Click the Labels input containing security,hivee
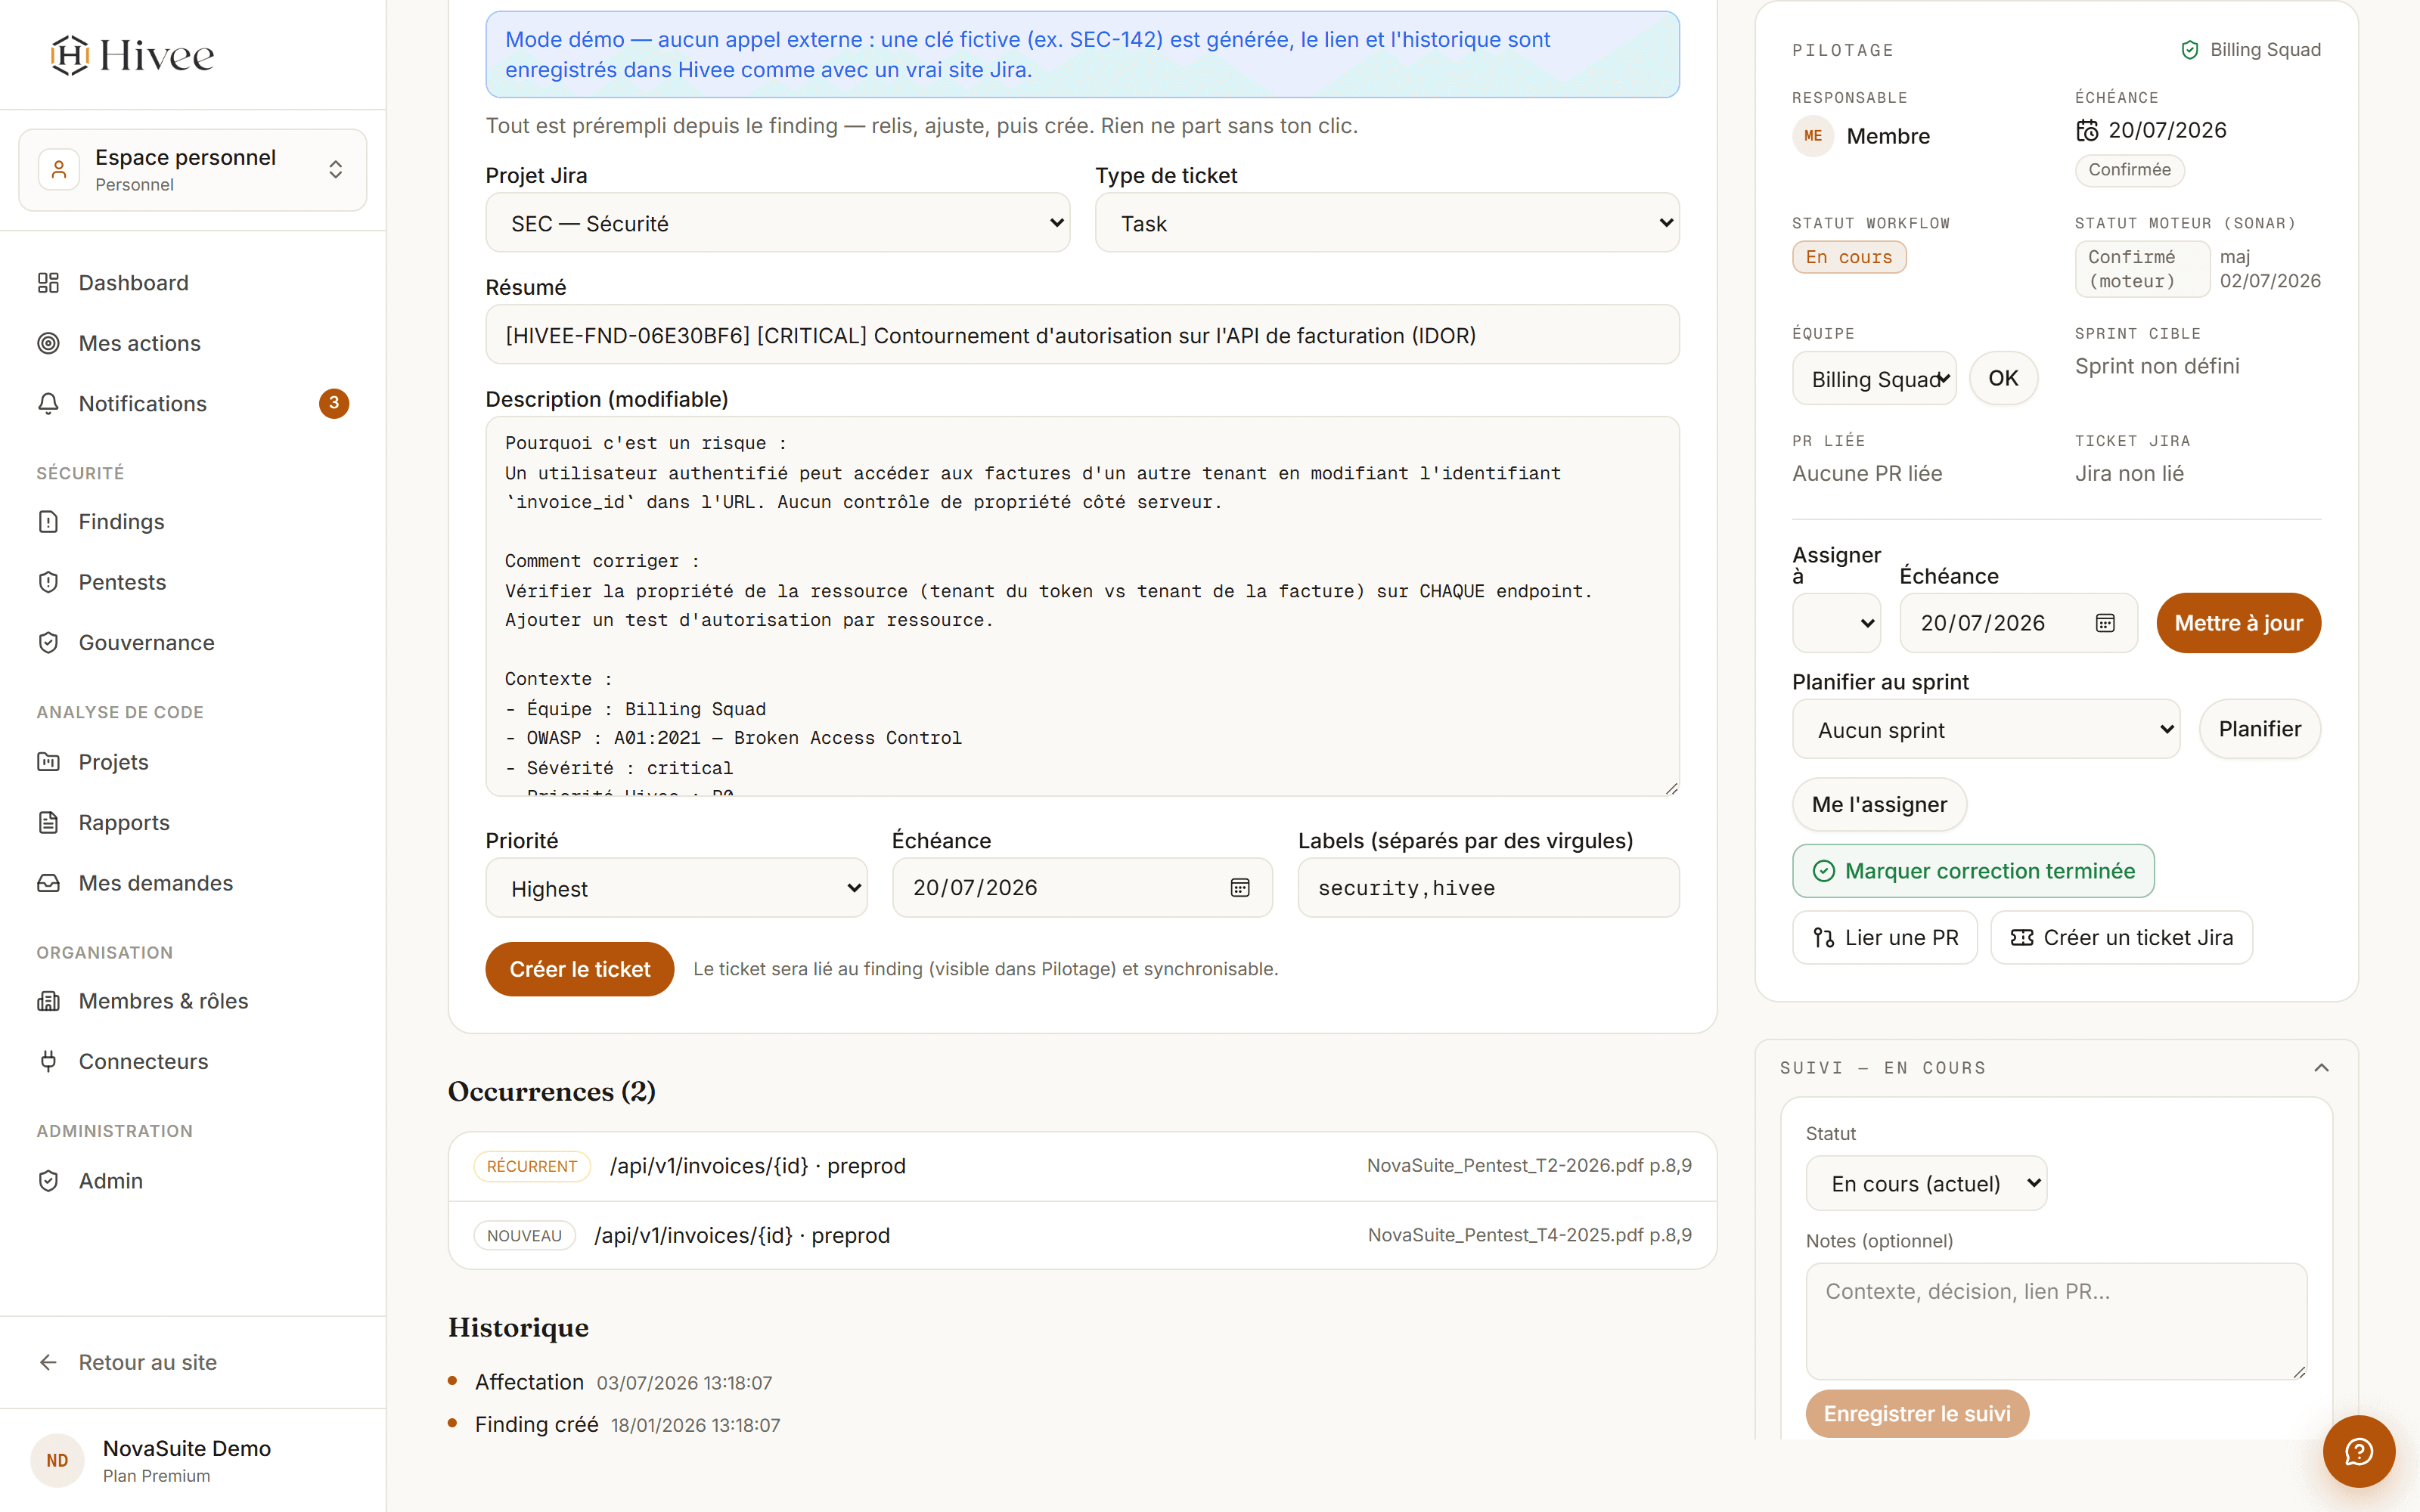The width and height of the screenshot is (2420, 1512). tap(1488, 888)
